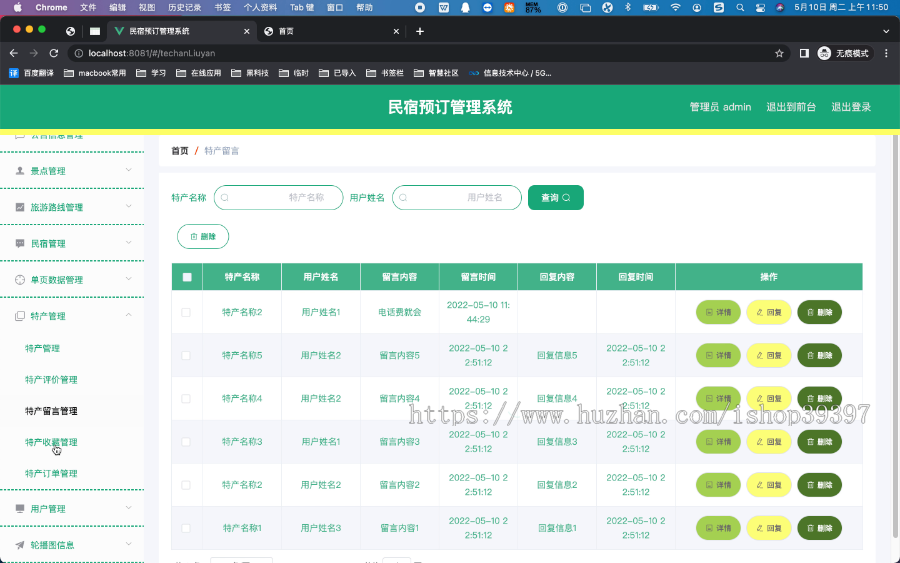
Task: Click the 特产名称 search input field
Action: tap(278, 197)
